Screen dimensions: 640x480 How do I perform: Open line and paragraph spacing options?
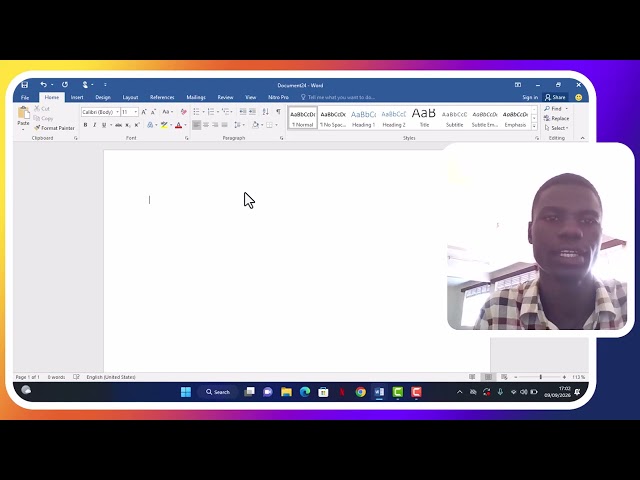click(x=238, y=125)
